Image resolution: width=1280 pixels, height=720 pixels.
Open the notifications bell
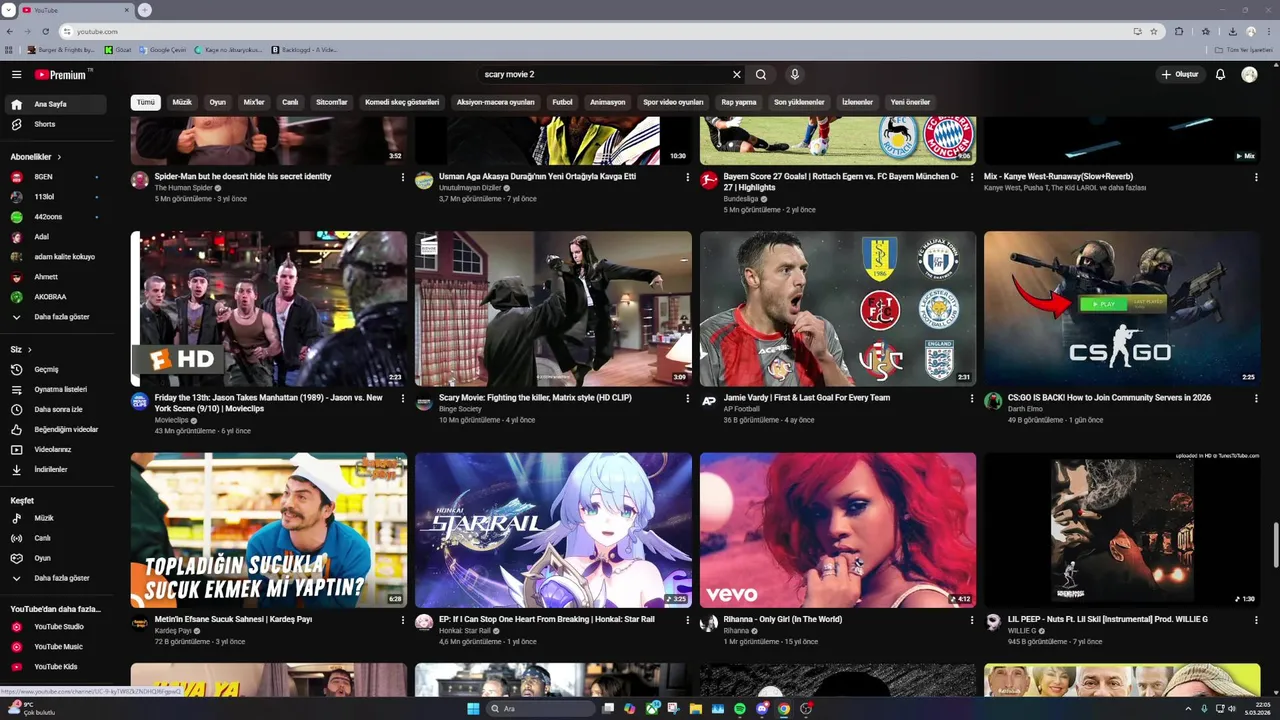coord(1220,75)
